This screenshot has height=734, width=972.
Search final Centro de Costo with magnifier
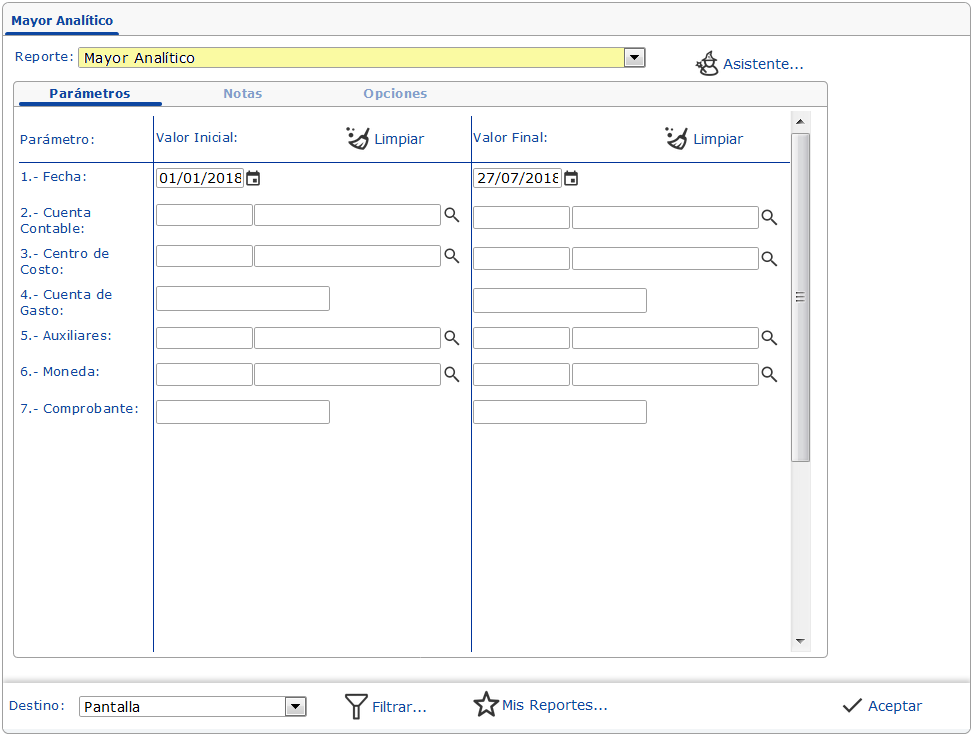pyautogui.click(x=769, y=258)
